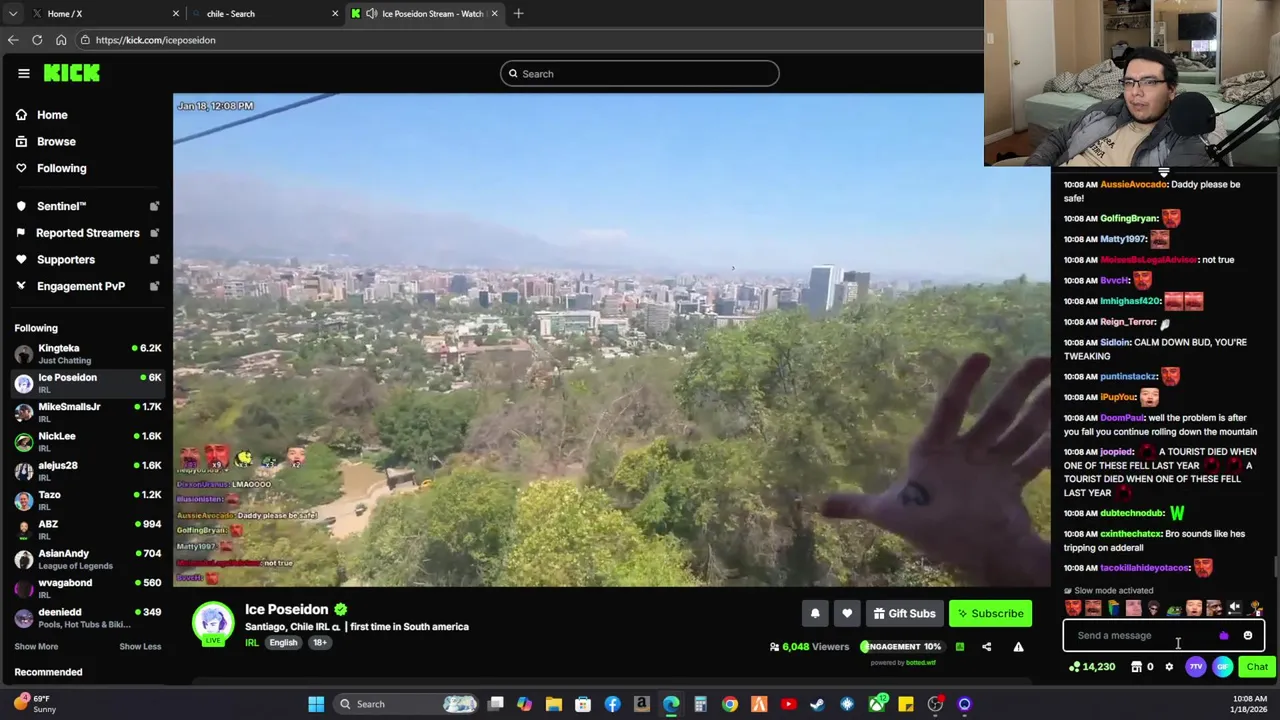1280x720 pixels.
Task: Expand the browser tab list dropdown
Action: point(13,13)
